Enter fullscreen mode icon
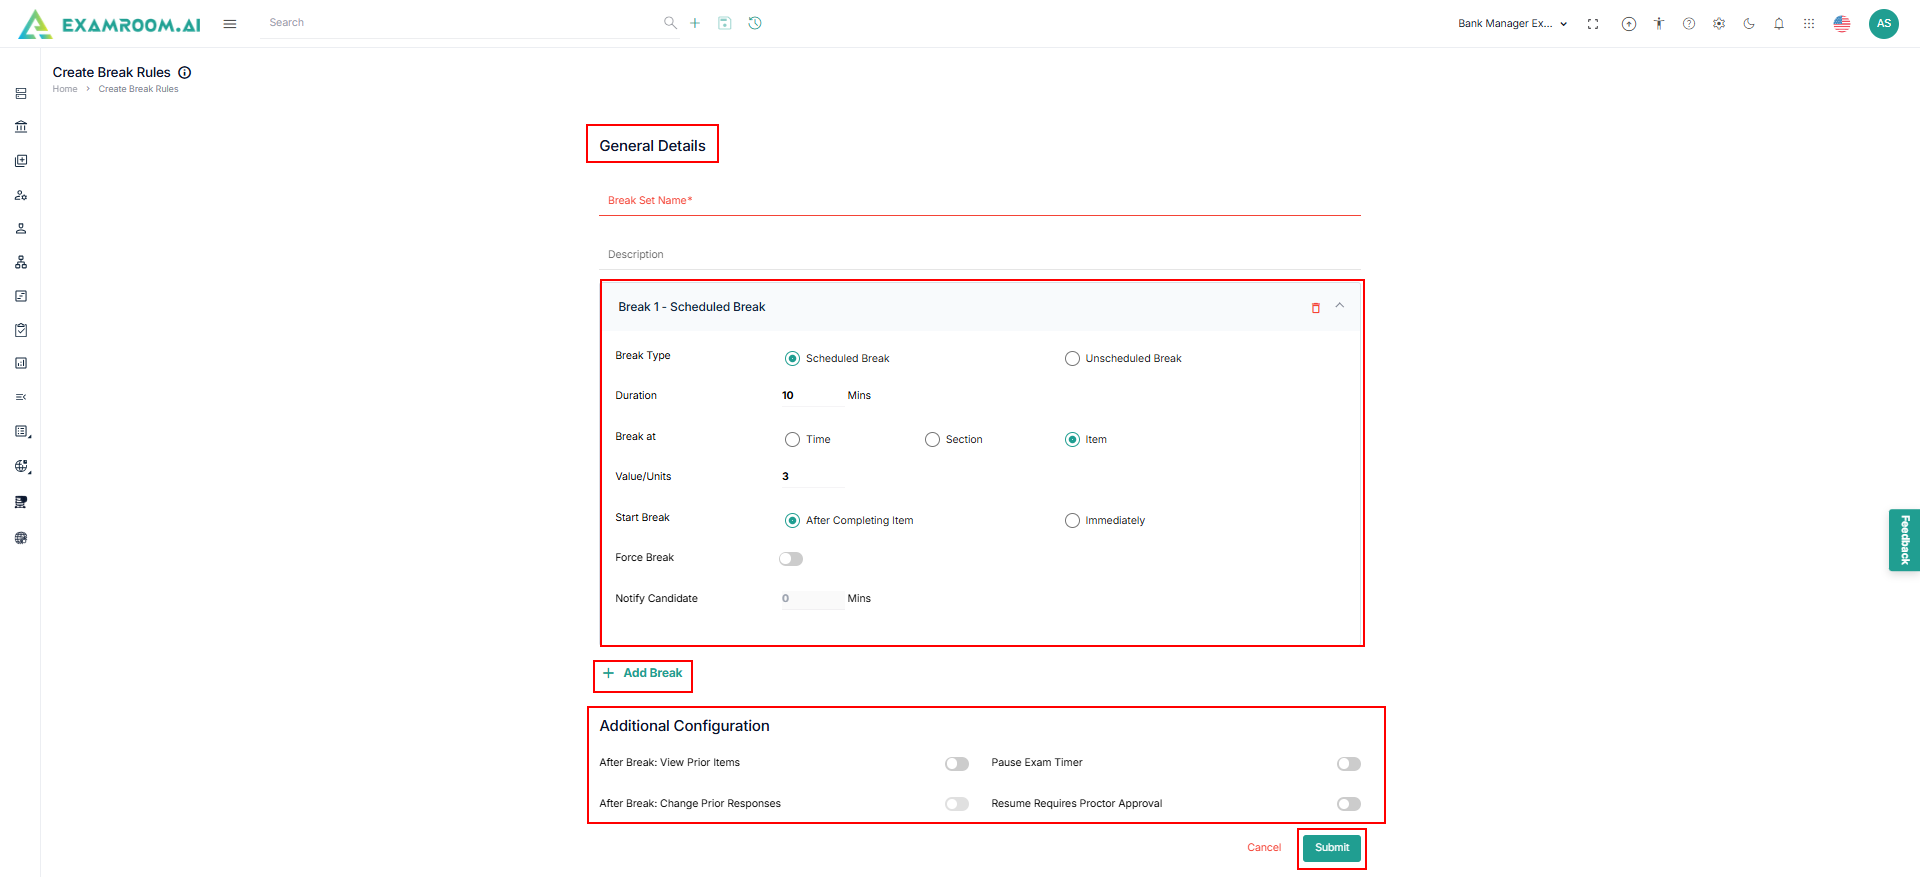This screenshot has width=1920, height=877. coord(1593,24)
